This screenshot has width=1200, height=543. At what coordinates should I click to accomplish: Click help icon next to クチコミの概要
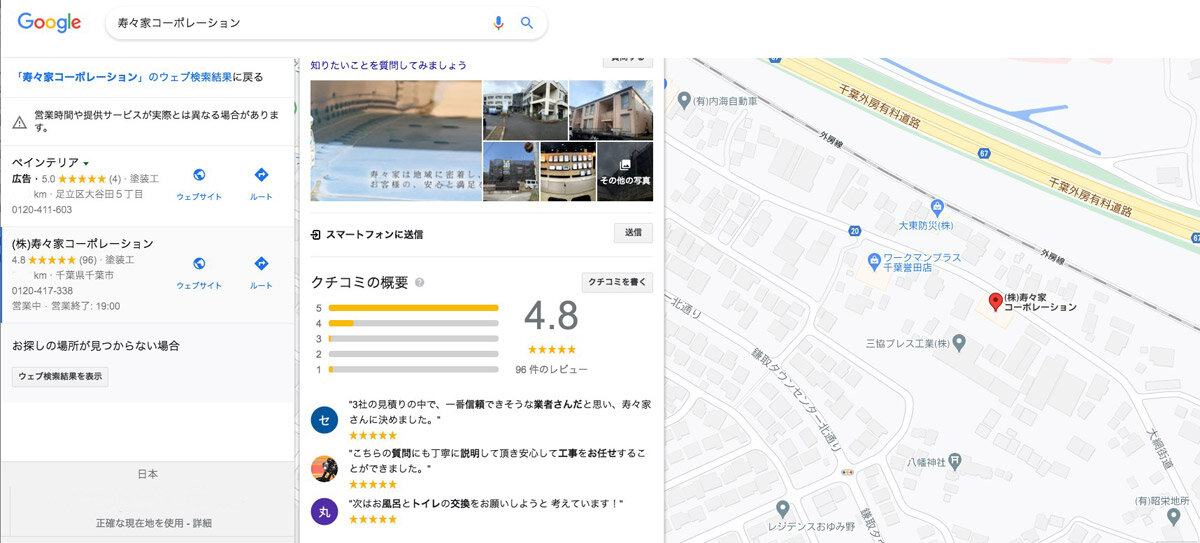pos(419,283)
